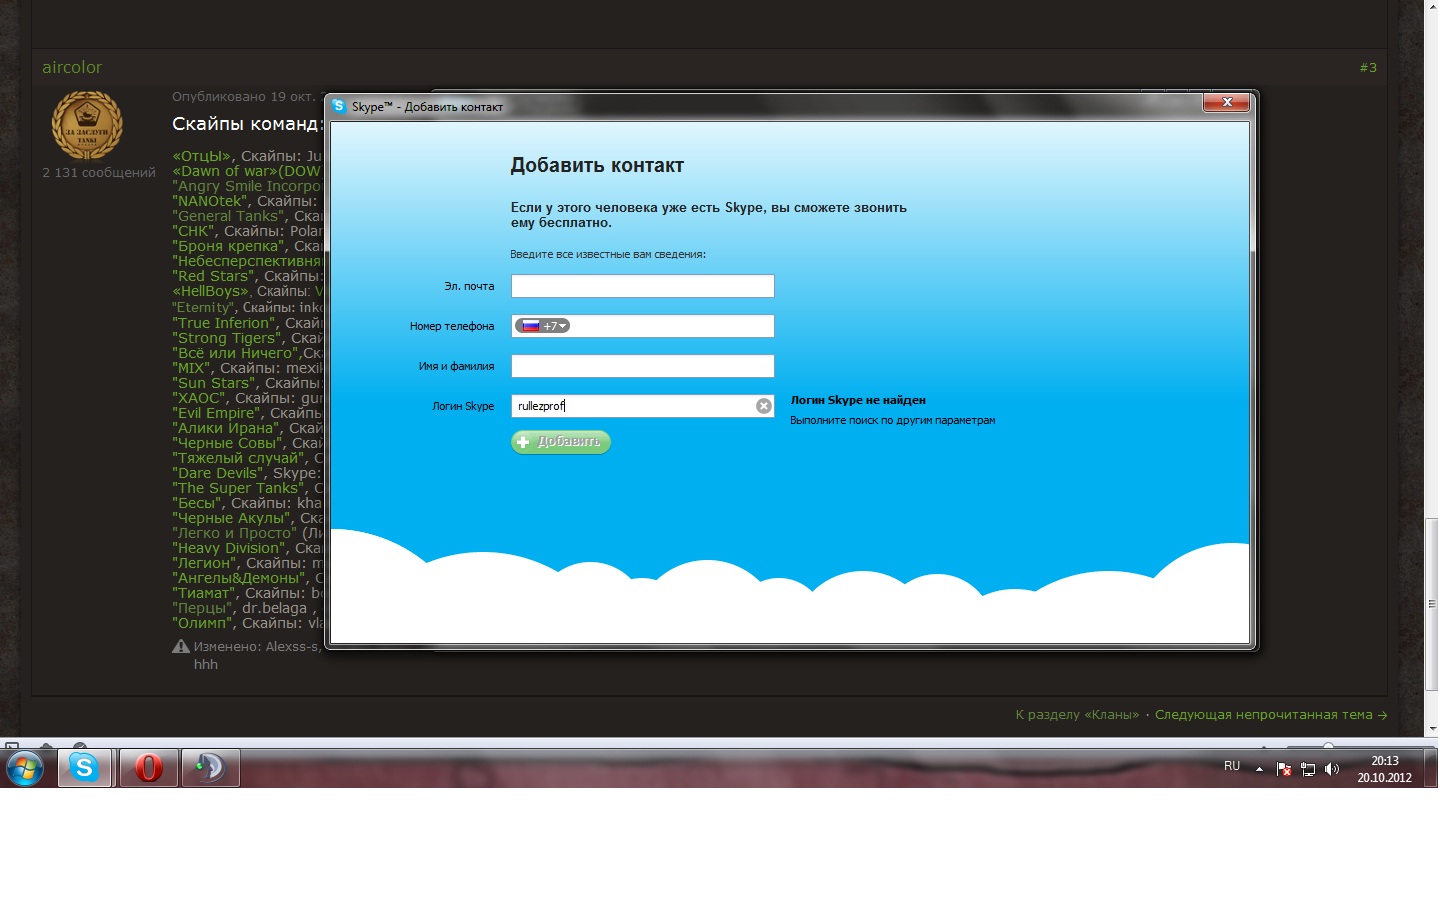This screenshot has height=900, width=1440.
Task: Click the "Броня крепка" clan link
Action: [229, 246]
